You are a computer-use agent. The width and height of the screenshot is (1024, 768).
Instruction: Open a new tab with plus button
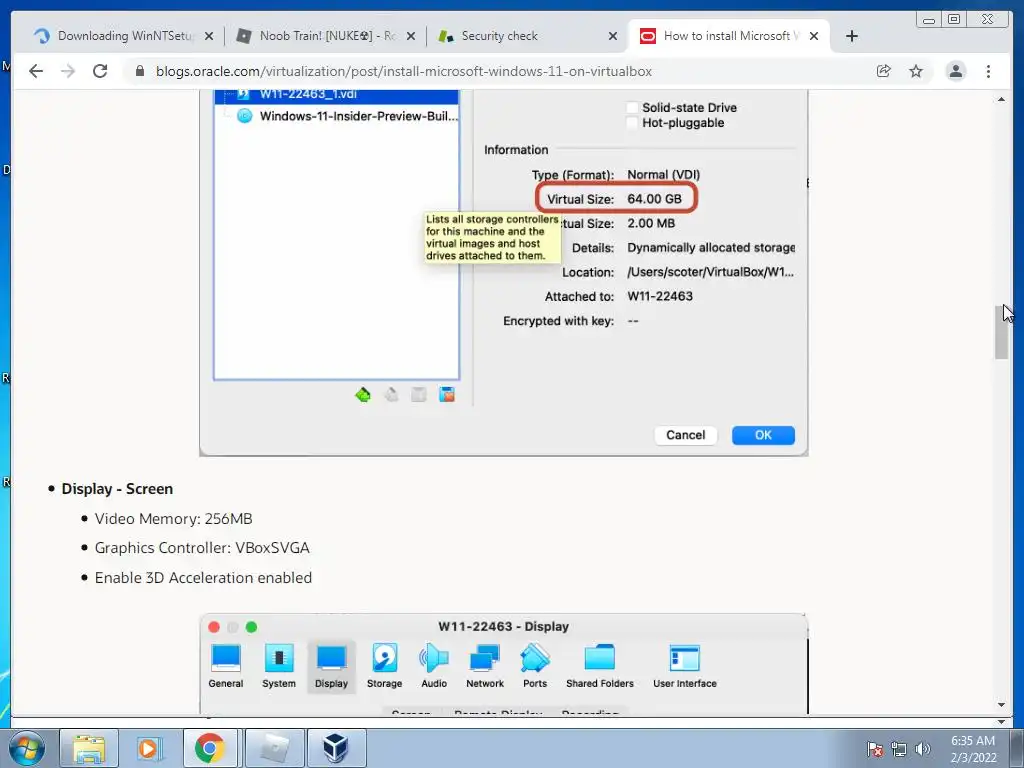852,36
